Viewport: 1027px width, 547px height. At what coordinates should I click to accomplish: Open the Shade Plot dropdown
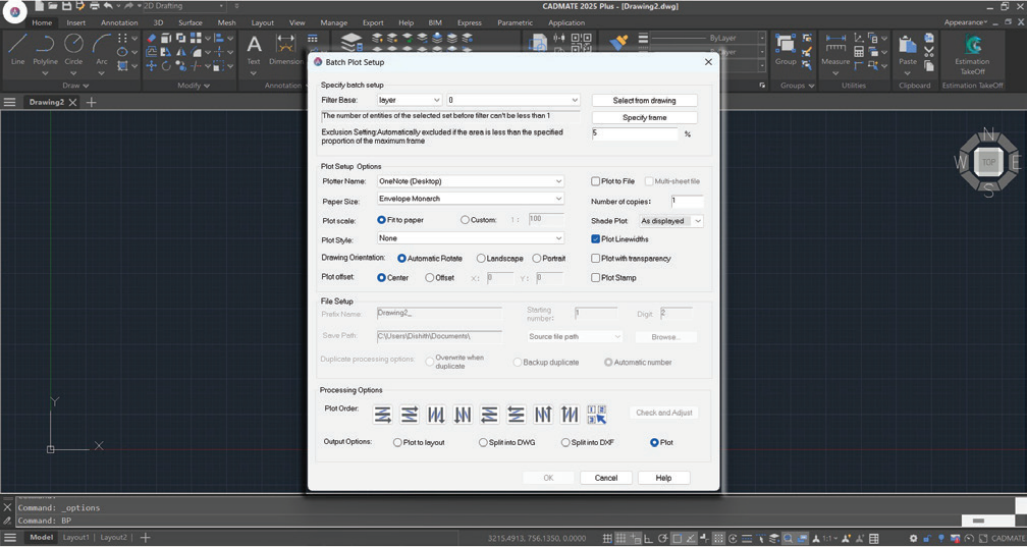coord(672,220)
